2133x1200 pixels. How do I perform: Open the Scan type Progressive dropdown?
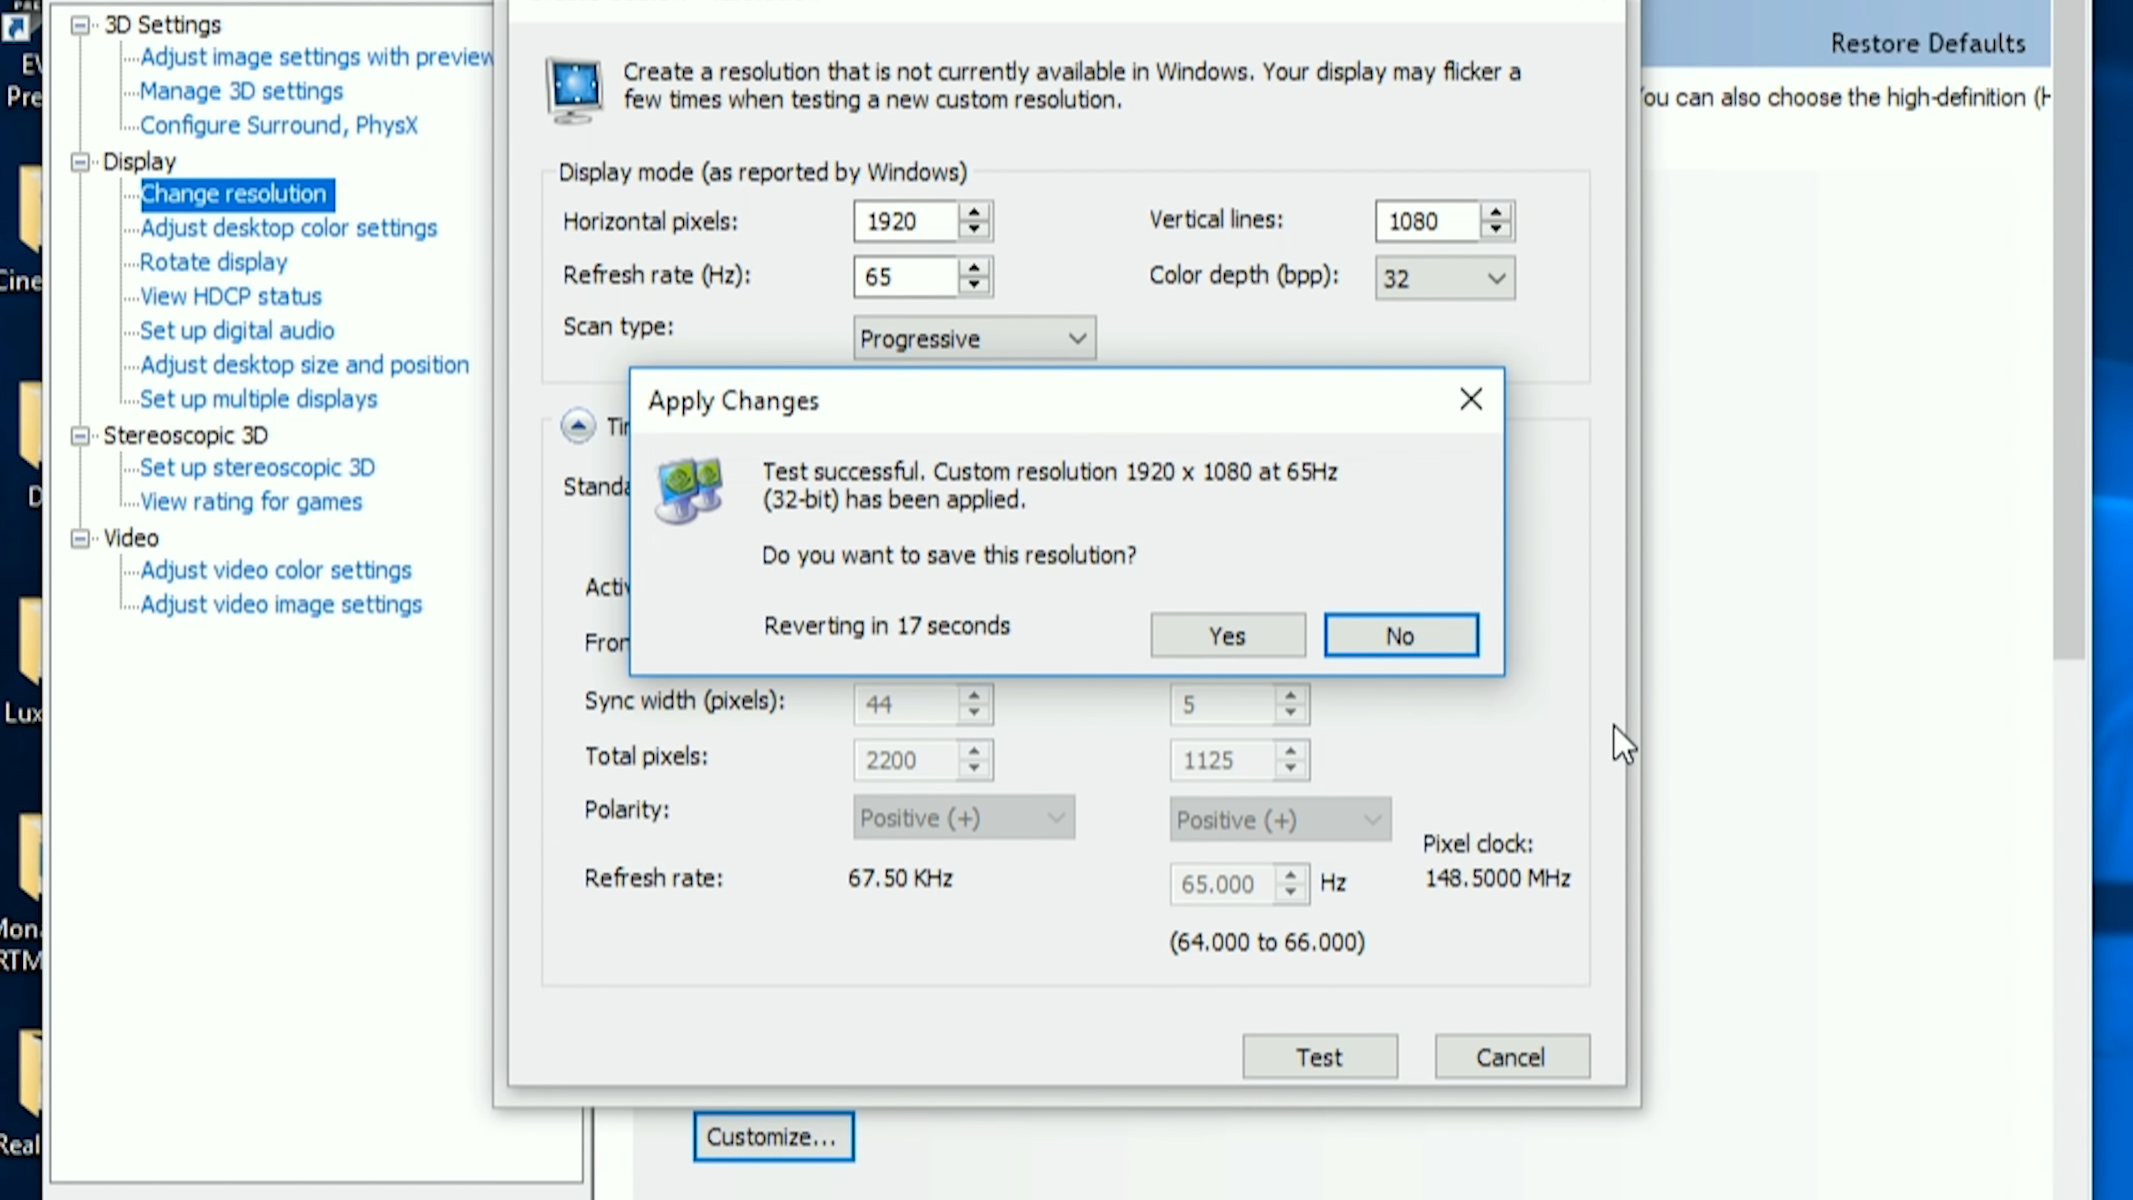tap(974, 339)
